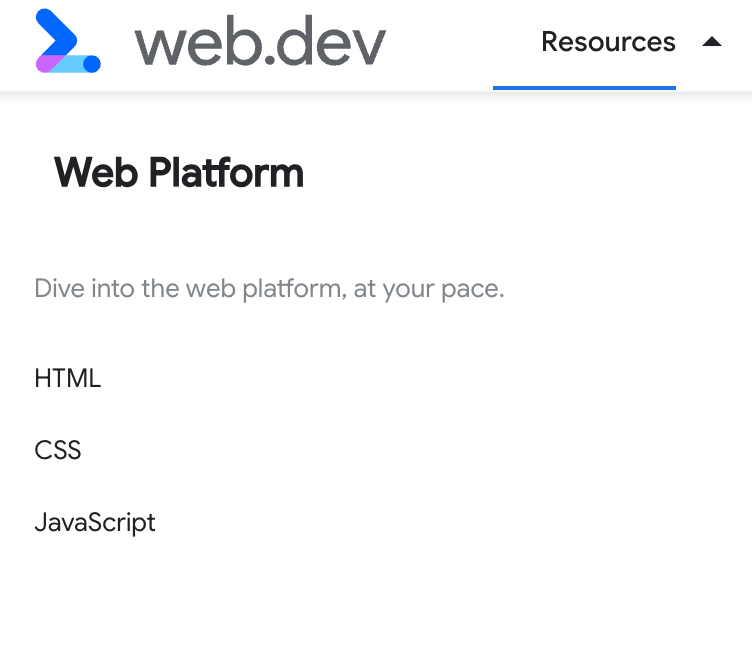Image resolution: width=752 pixels, height=654 pixels.
Task: Click the 'dev' part of site title
Action: pos(331,41)
